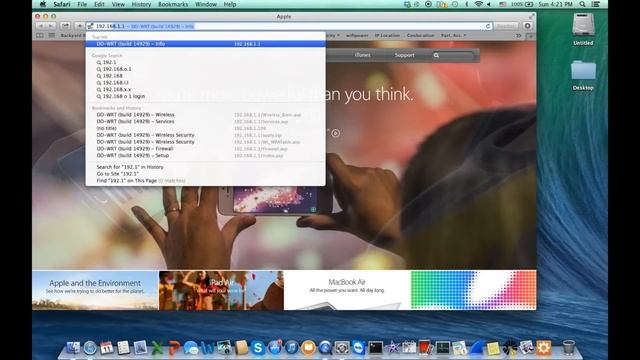Screen dimensions: 640x360
Task: Open the History menu
Action: [141, 4]
